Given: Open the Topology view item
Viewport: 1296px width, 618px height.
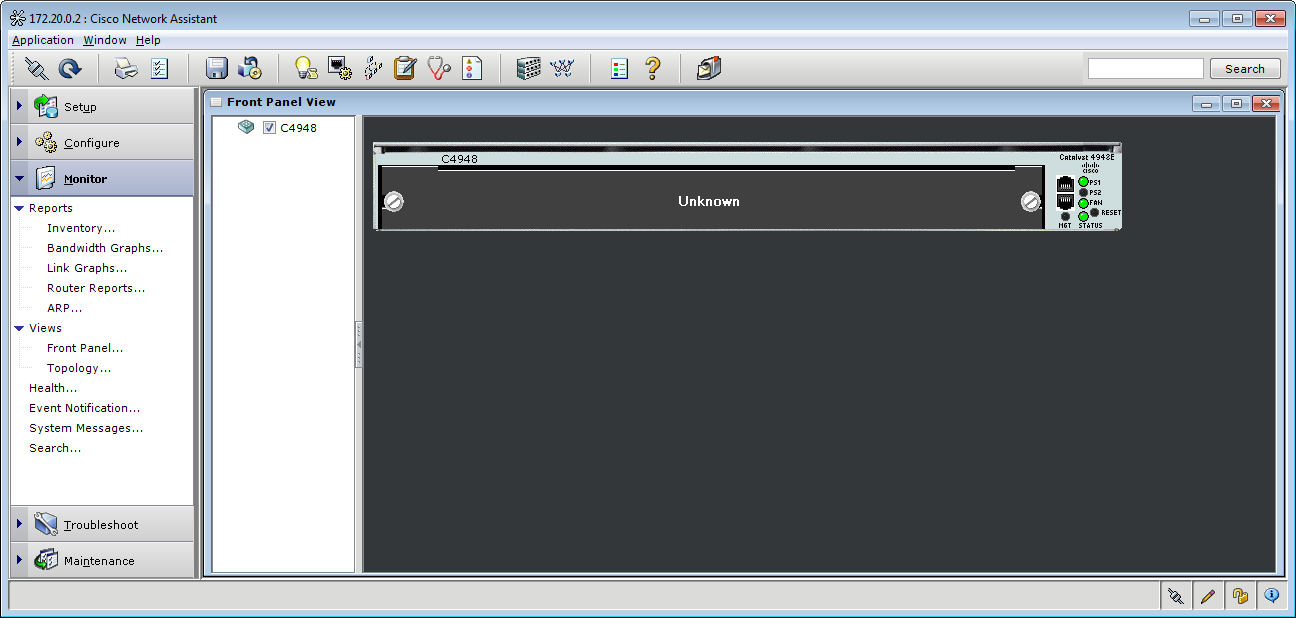Looking at the screenshot, I should coord(79,368).
